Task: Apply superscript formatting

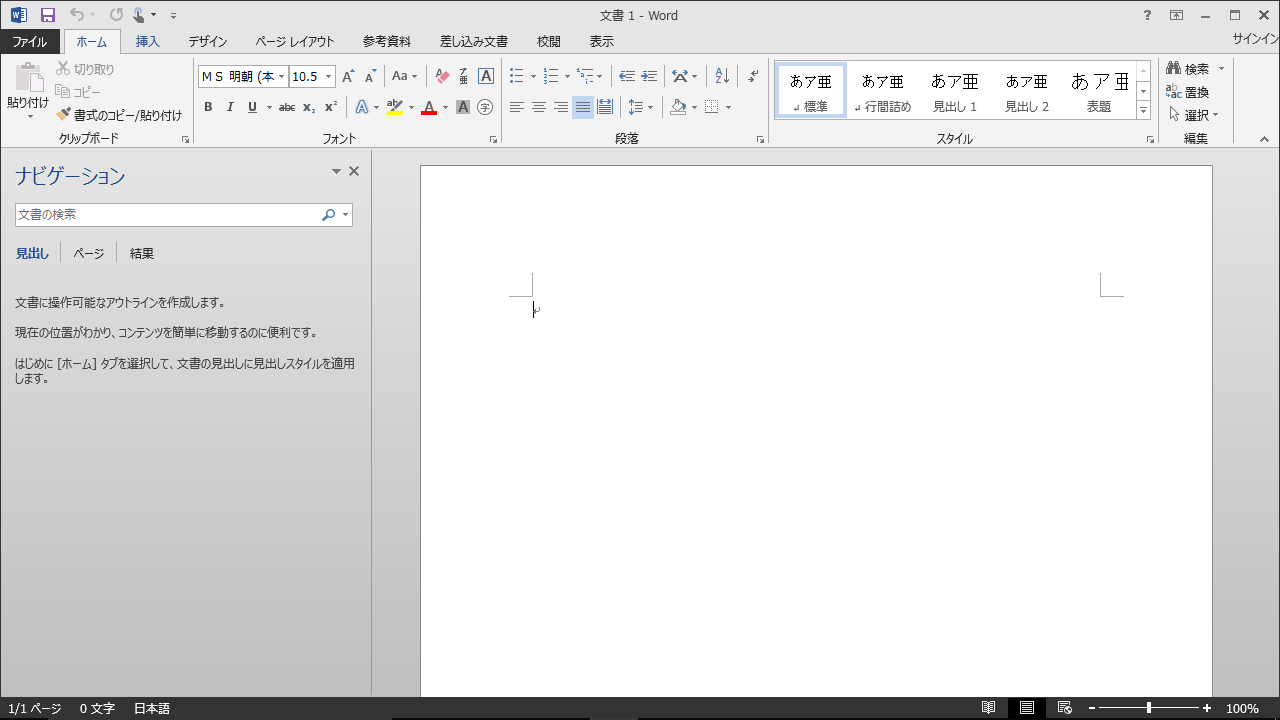Action: (331, 107)
